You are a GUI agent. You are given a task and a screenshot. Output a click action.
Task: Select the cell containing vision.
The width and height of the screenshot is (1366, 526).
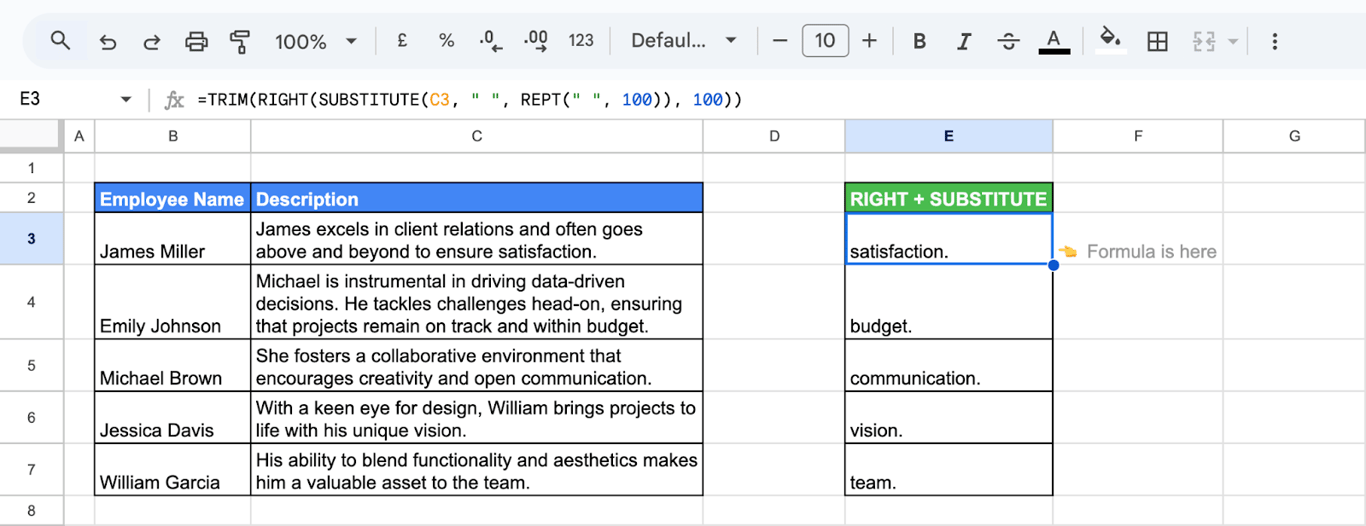949,417
